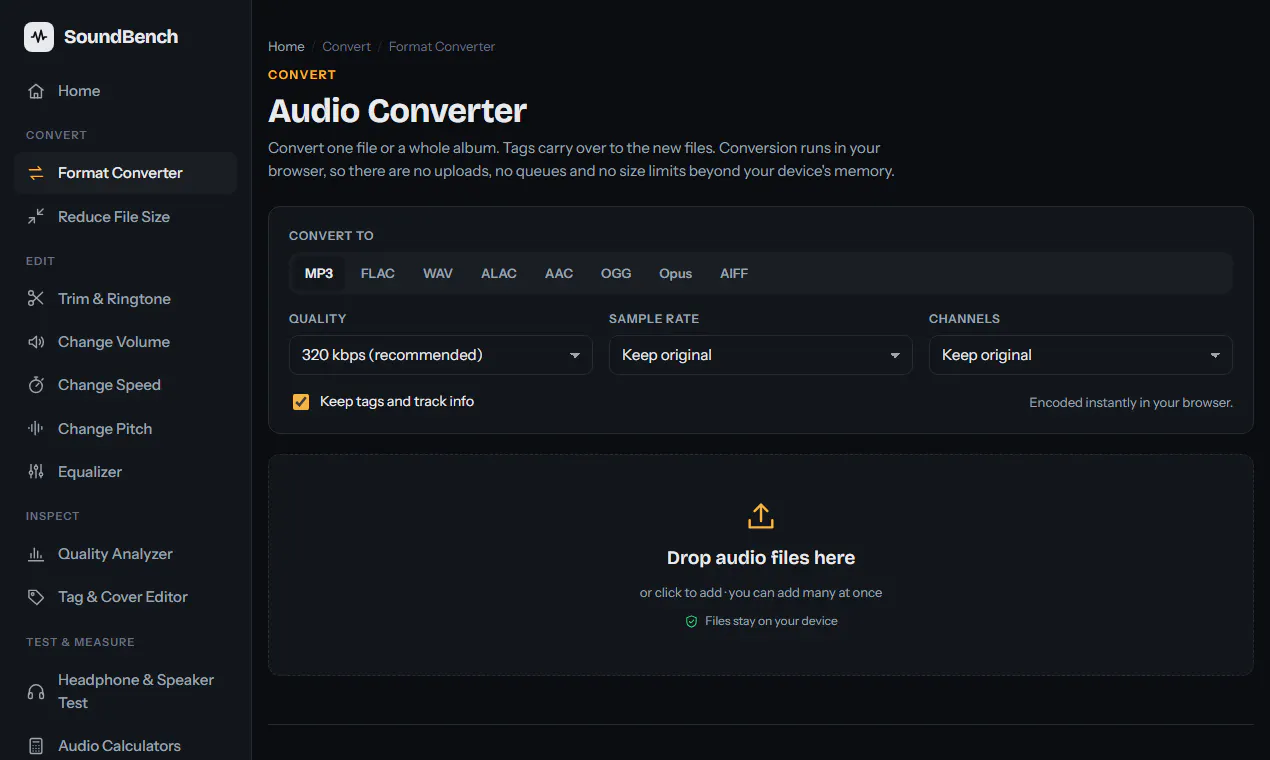
Task: Open the Trim & Ringtone sidebar link
Action: (x=126, y=298)
